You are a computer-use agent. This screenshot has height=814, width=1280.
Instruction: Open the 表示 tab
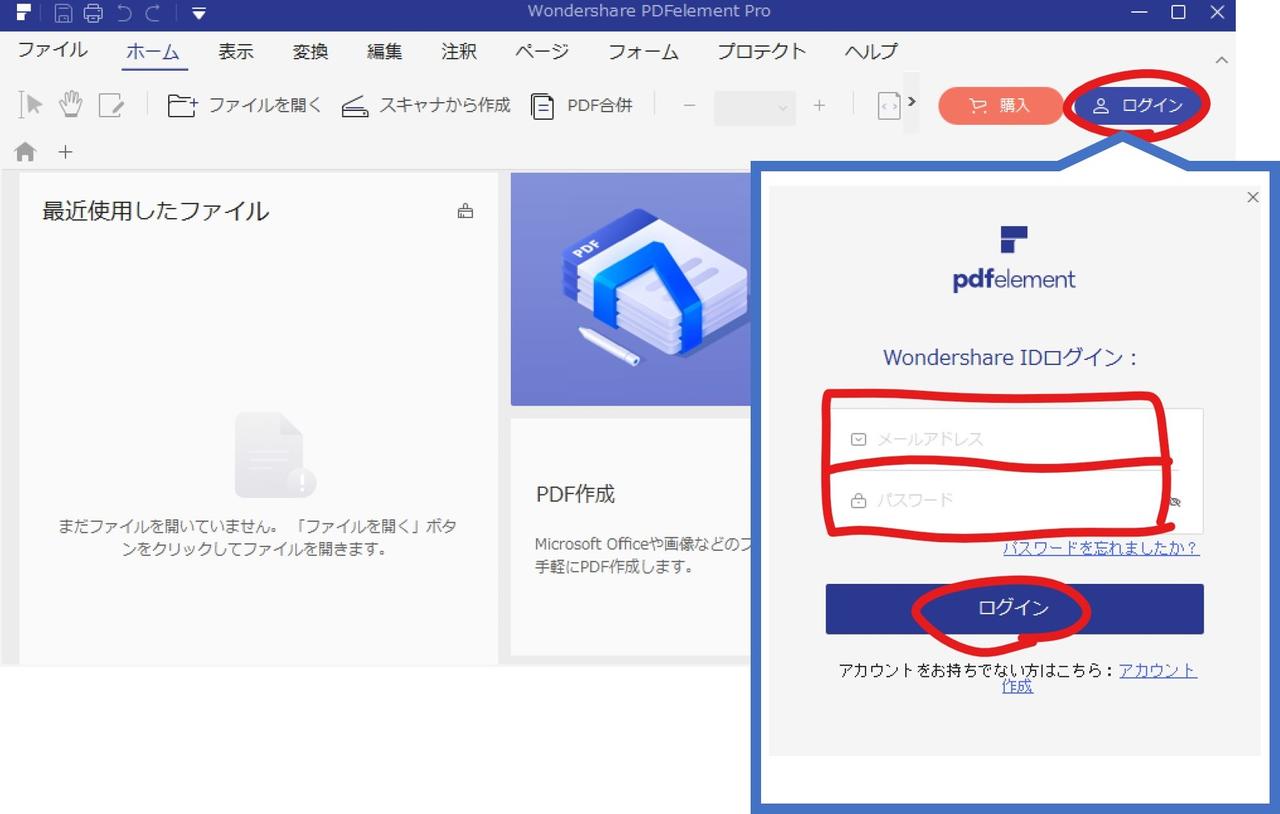236,52
